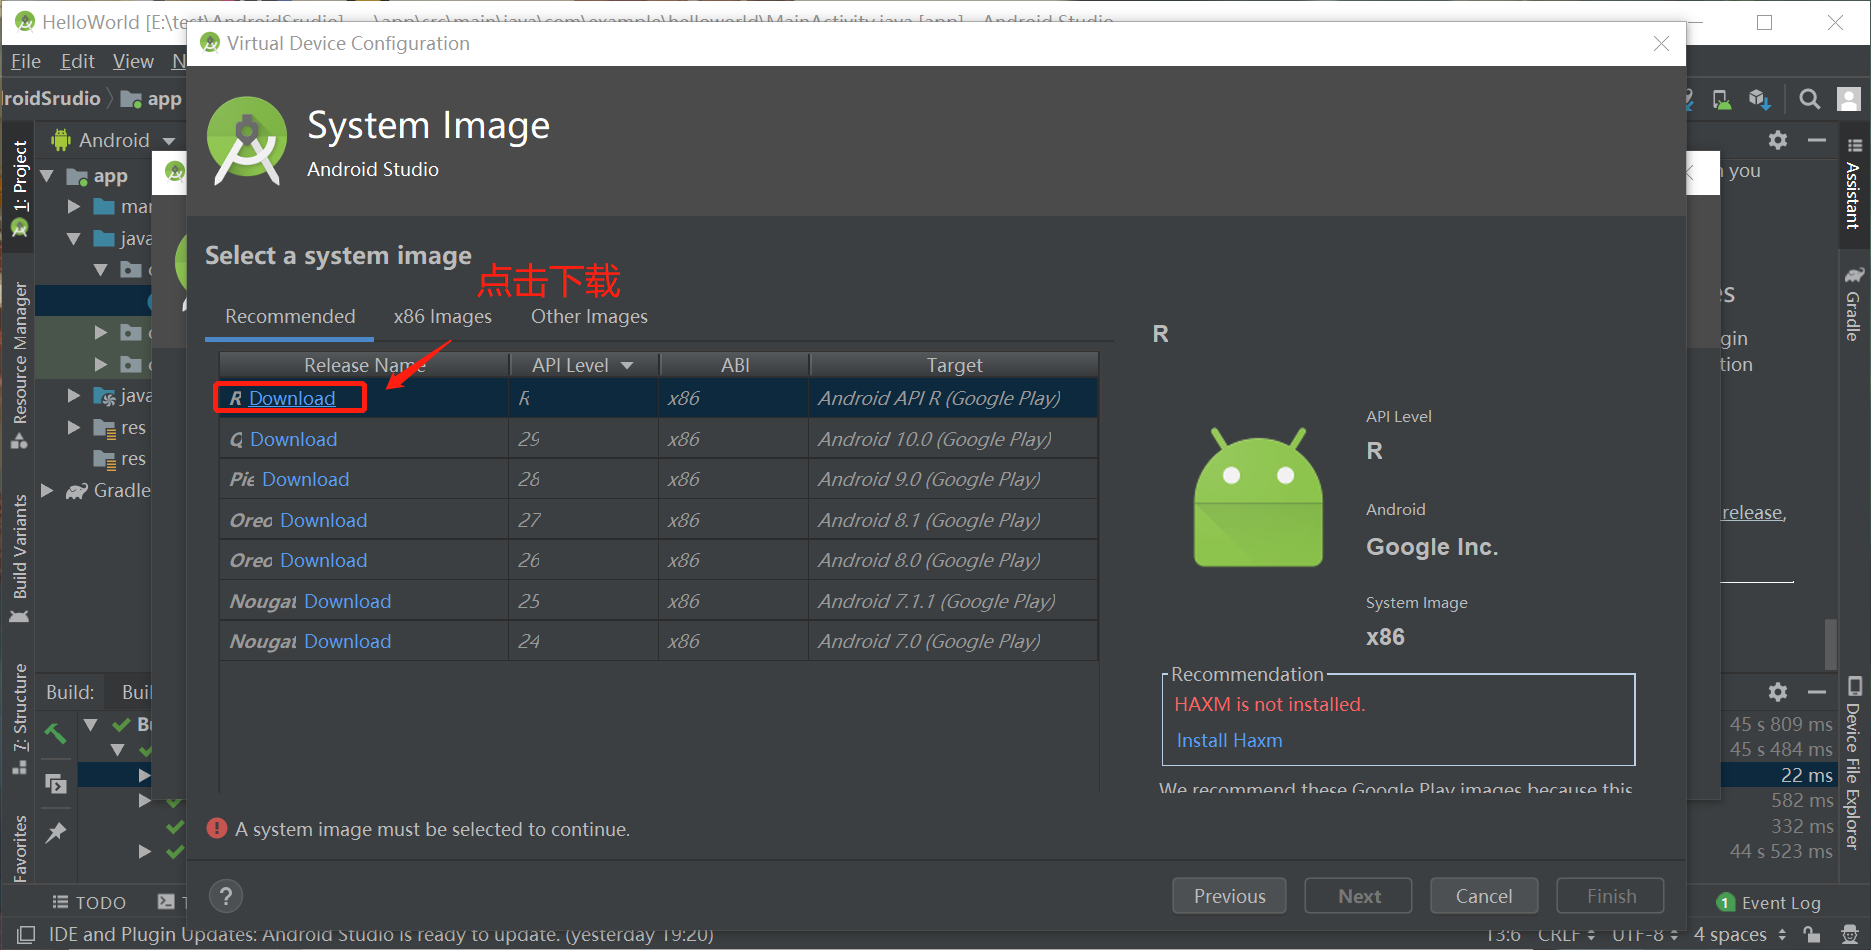Open the View menu

tap(133, 62)
